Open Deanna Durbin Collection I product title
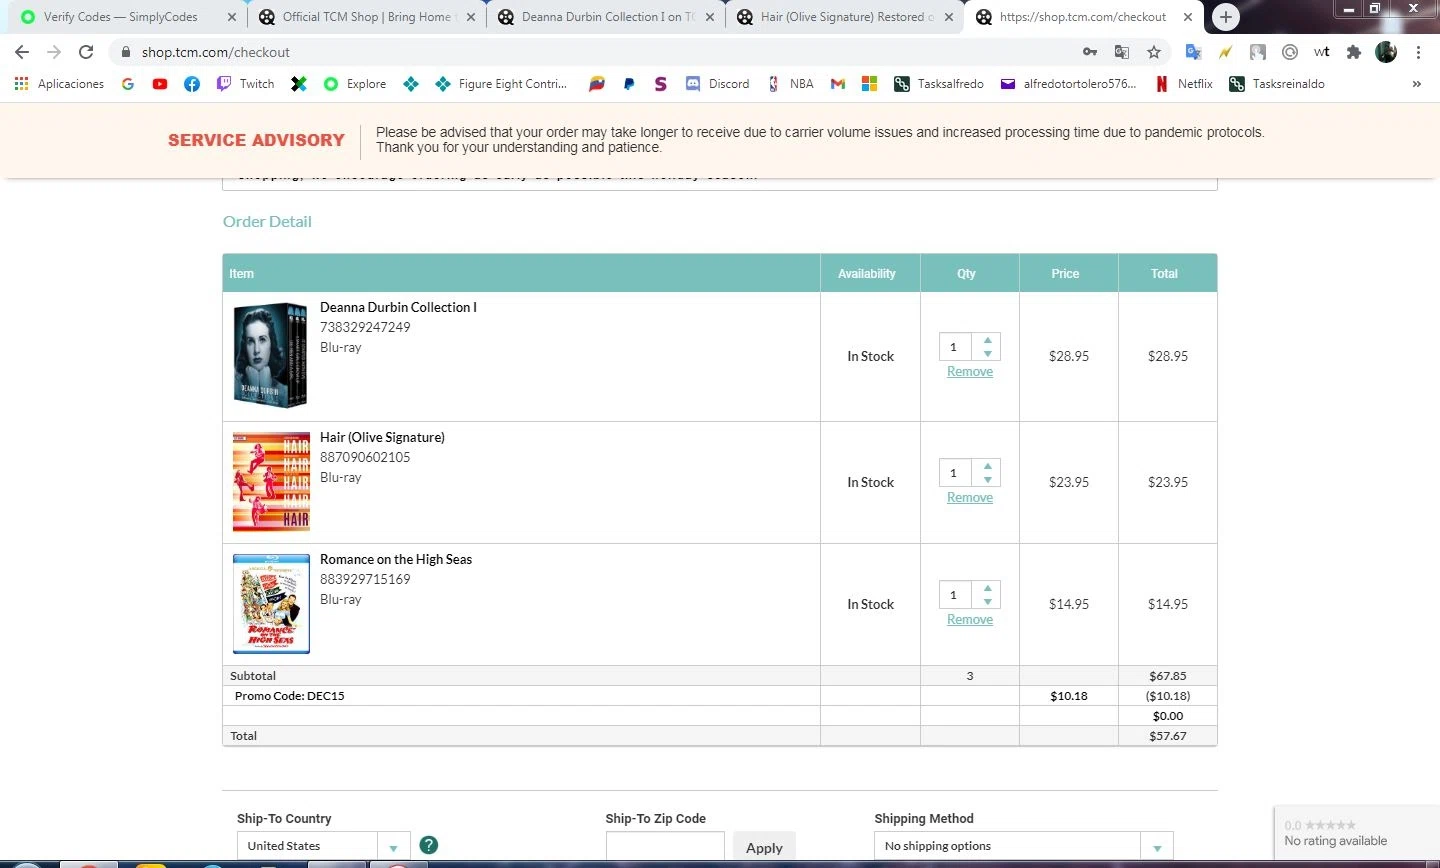1440x868 pixels. [x=398, y=307]
